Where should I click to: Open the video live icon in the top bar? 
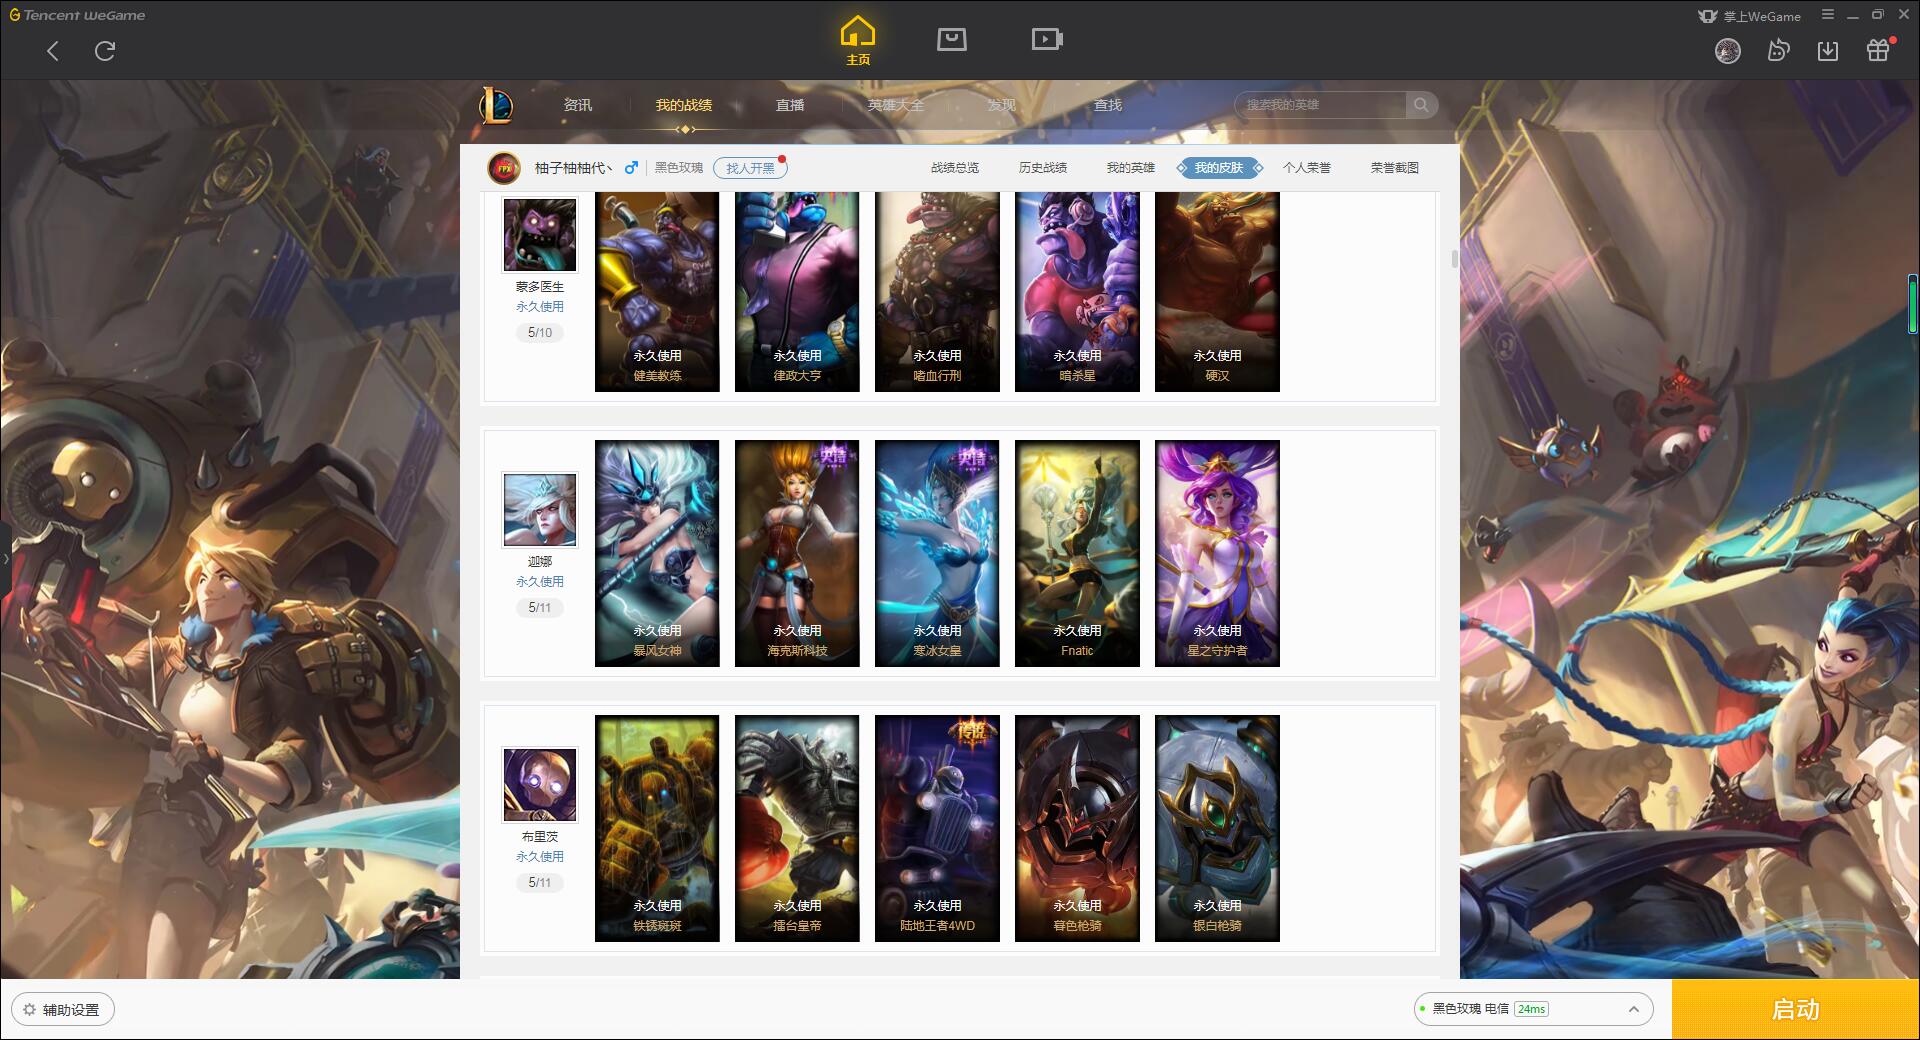click(x=1047, y=40)
